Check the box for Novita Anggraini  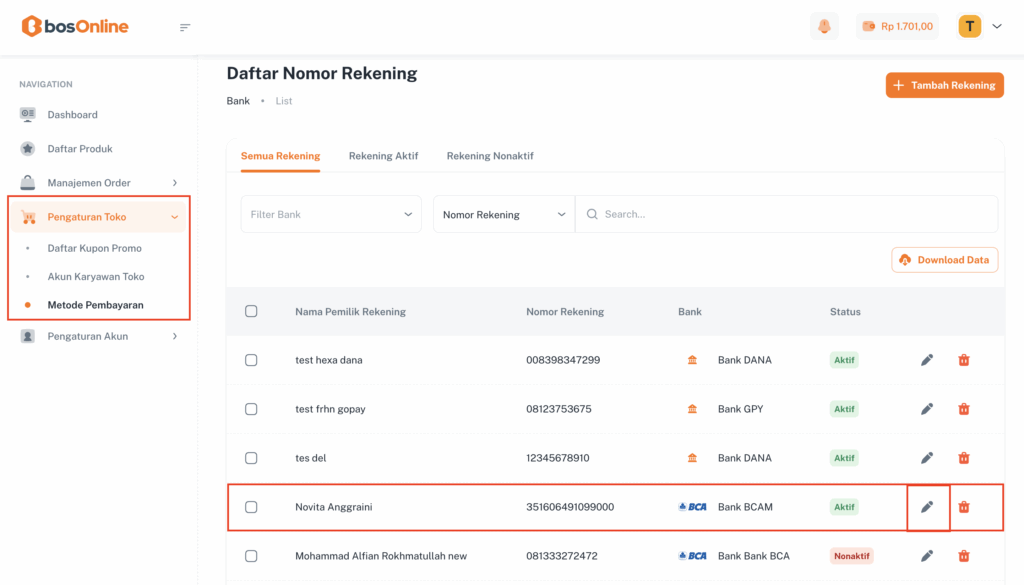(x=251, y=507)
